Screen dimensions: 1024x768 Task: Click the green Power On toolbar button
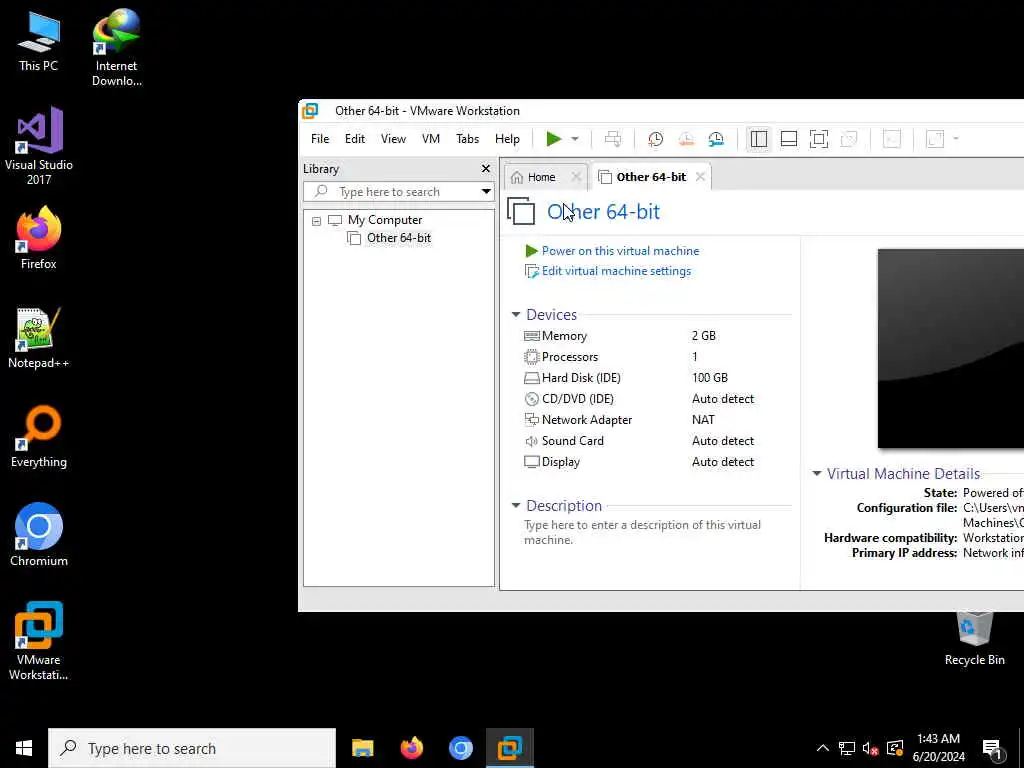tap(554, 138)
